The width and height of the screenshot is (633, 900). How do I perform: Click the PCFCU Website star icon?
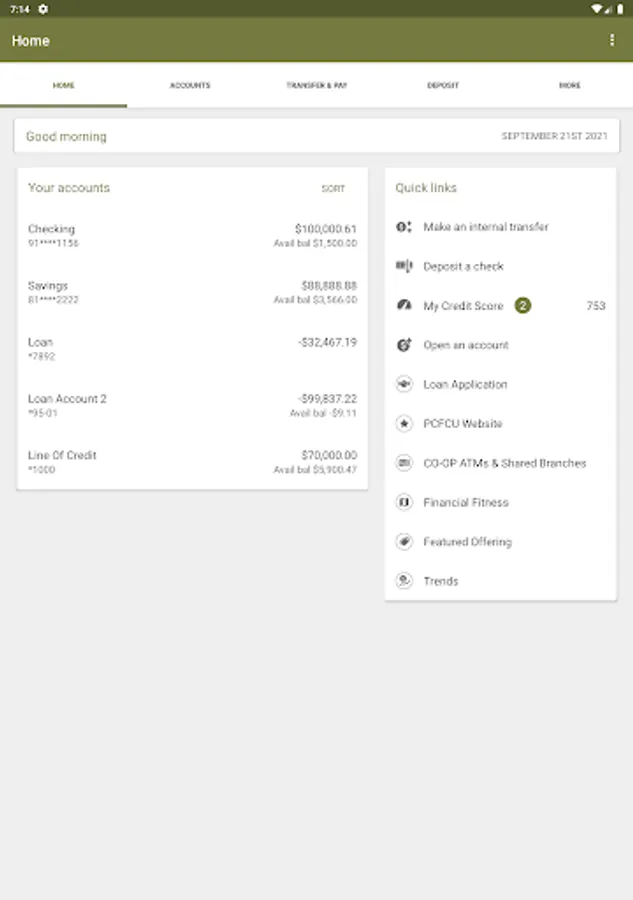[404, 424]
